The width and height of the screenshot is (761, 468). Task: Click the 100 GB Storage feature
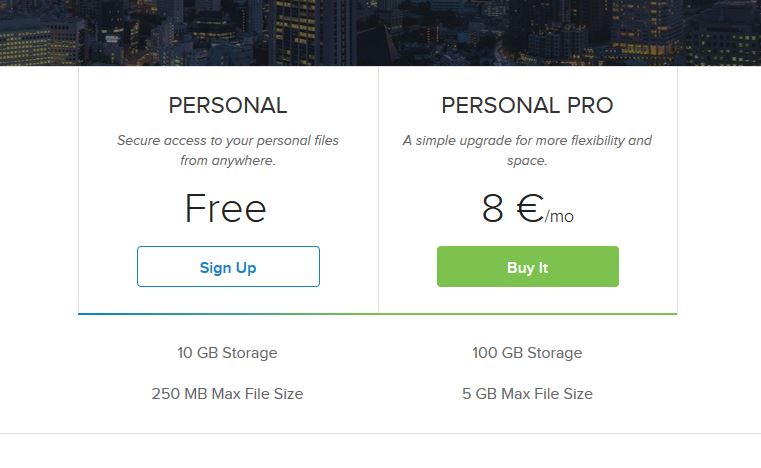[527, 352]
